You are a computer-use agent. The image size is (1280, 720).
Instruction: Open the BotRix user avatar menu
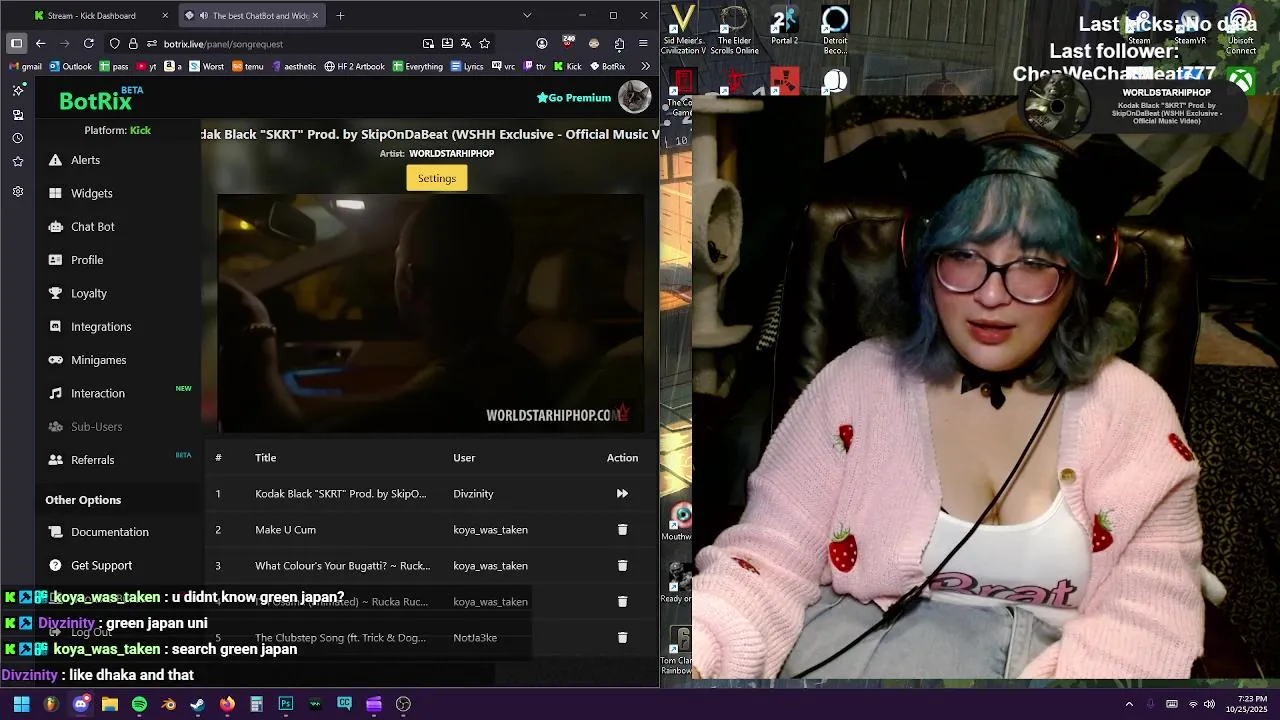point(634,97)
